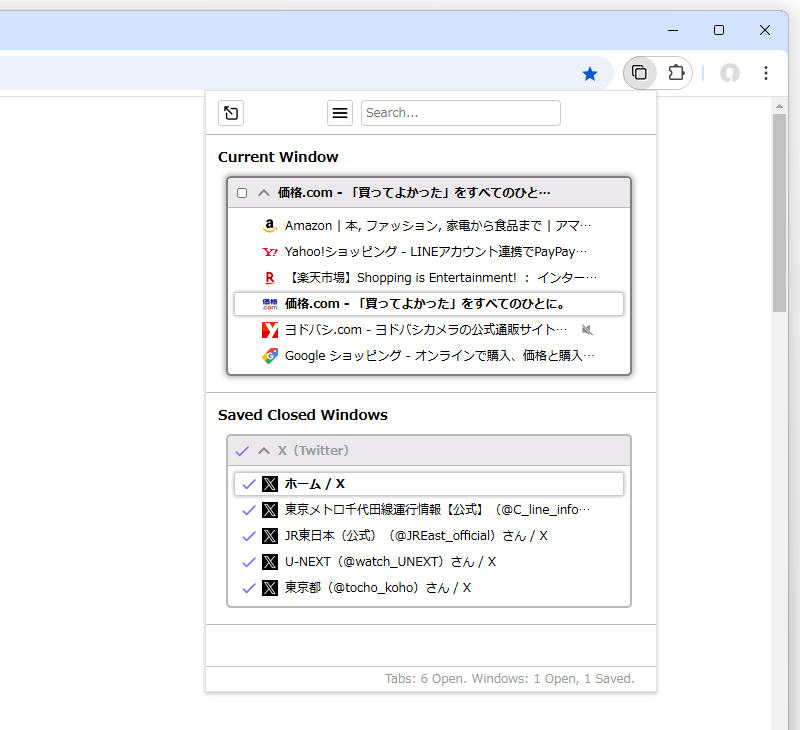The height and width of the screenshot is (730, 800).
Task: Minimize the Chrome window
Action: 673,30
